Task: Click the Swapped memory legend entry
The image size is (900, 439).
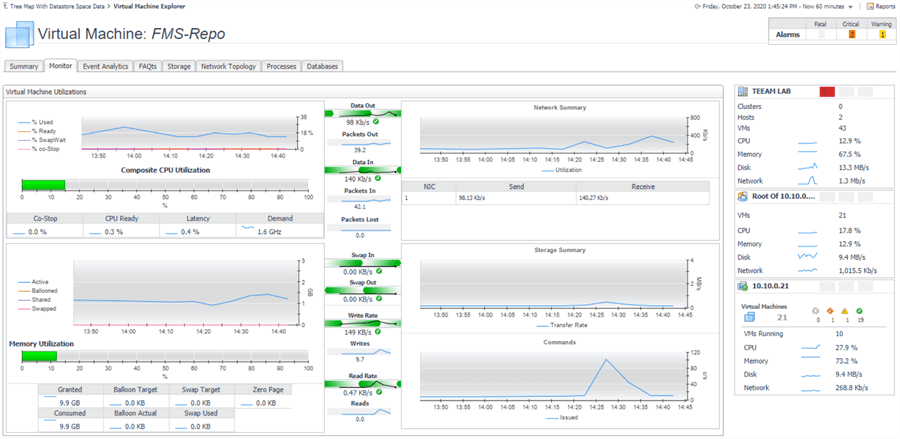Action: tap(36, 309)
